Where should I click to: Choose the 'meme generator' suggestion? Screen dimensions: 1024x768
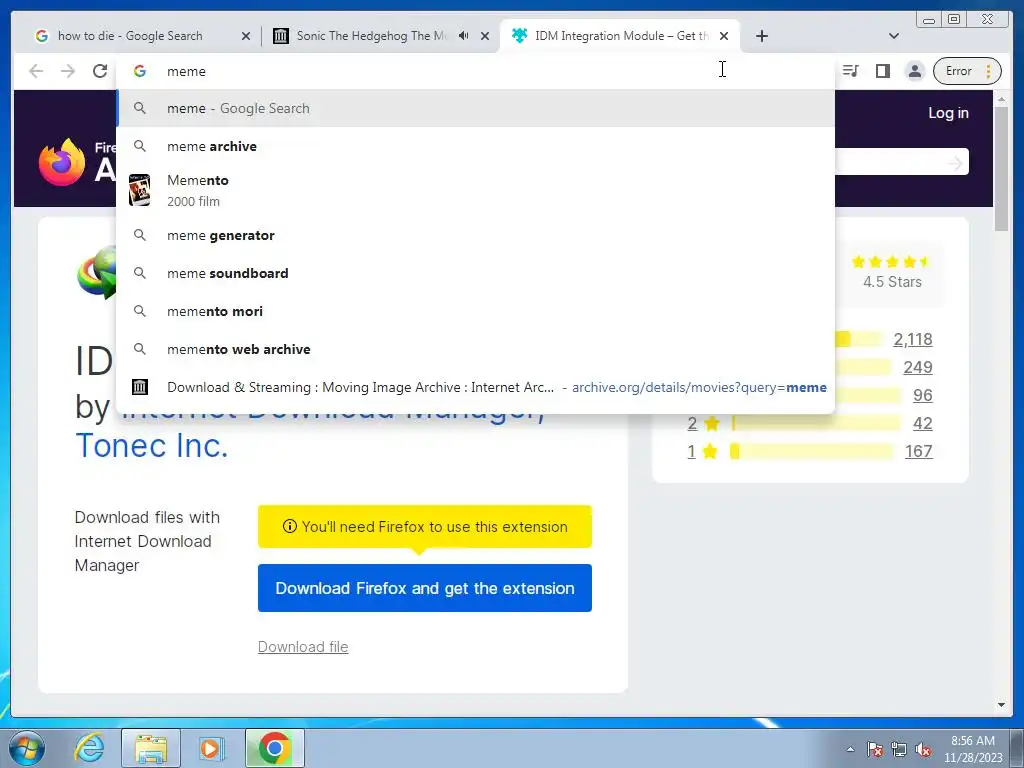tap(475, 235)
